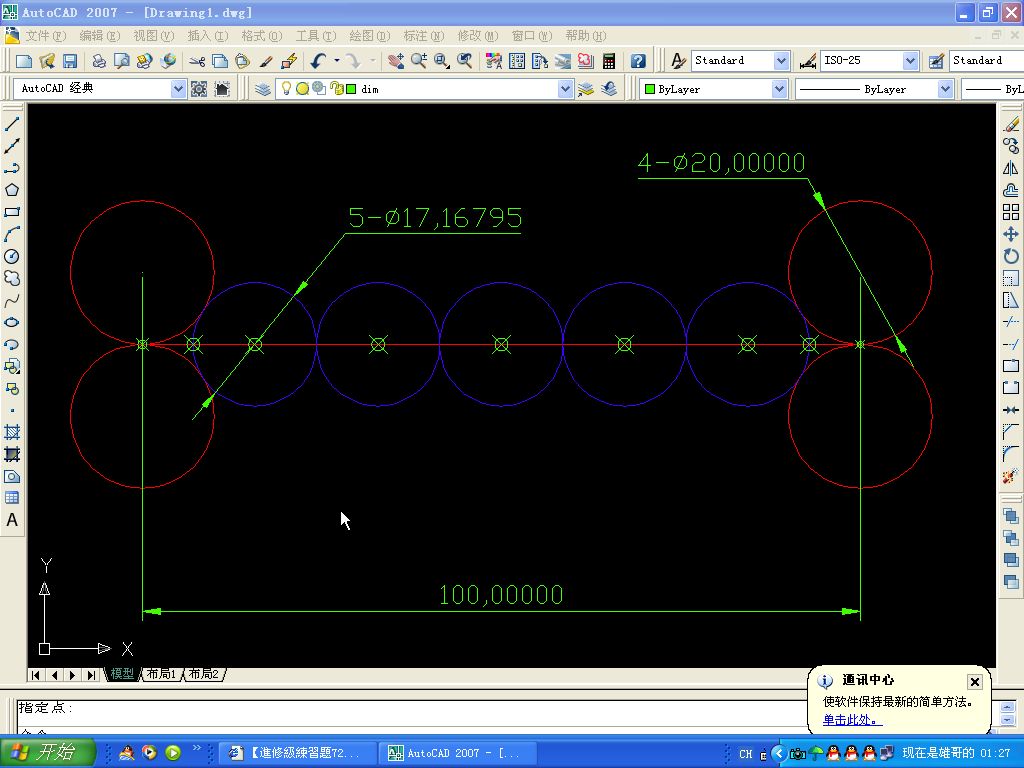Viewport: 1024px width, 768px height.
Task: Expand the ByLayer color dropdown
Action: point(778,89)
